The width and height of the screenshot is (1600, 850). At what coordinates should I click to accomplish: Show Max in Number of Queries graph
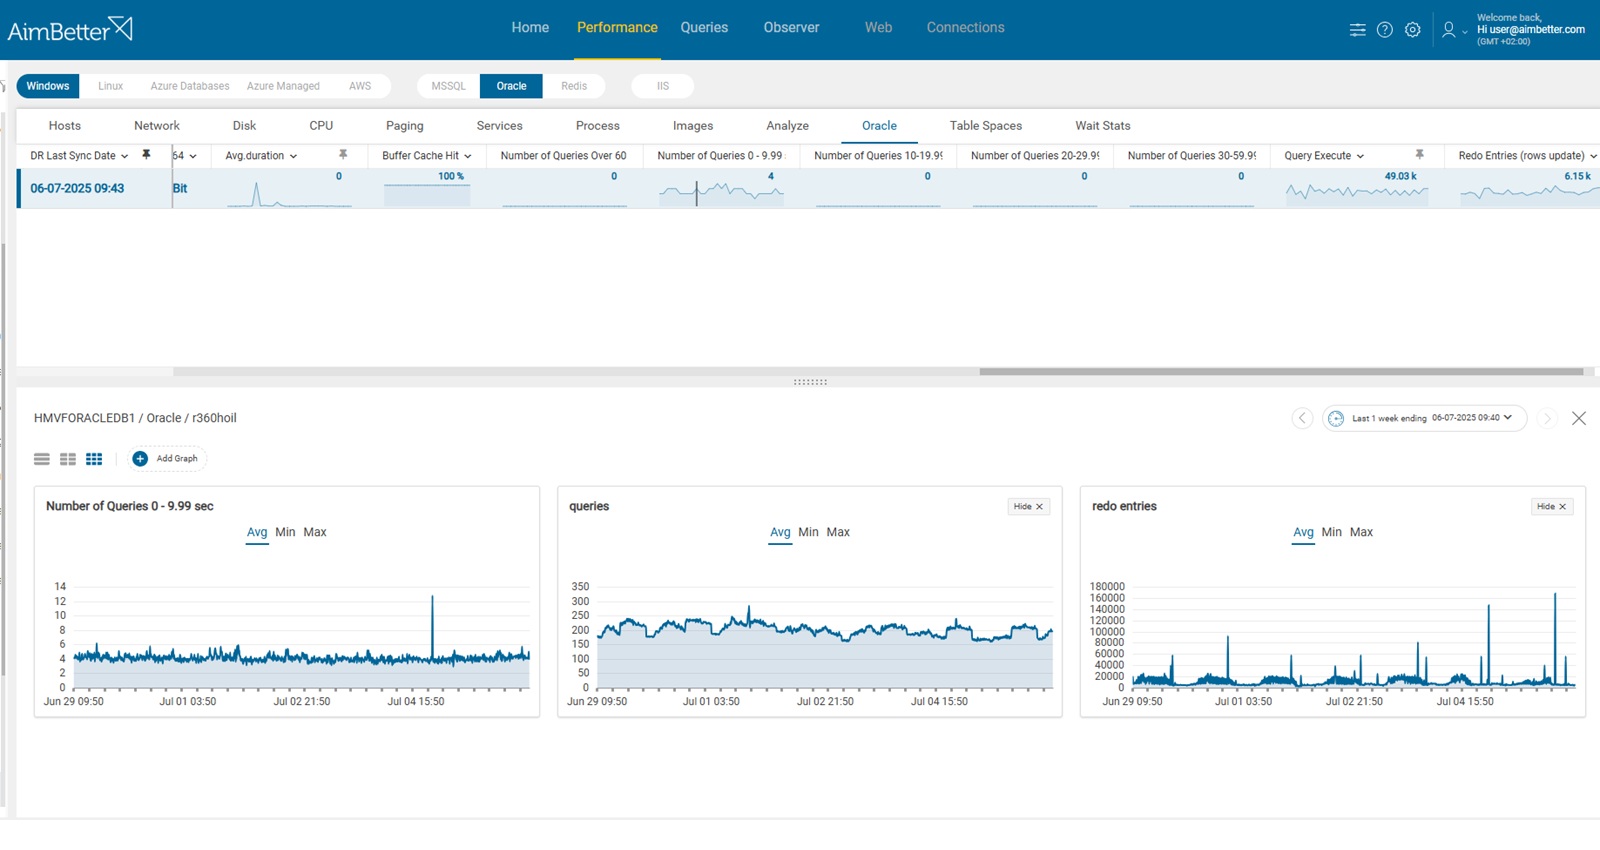click(315, 532)
